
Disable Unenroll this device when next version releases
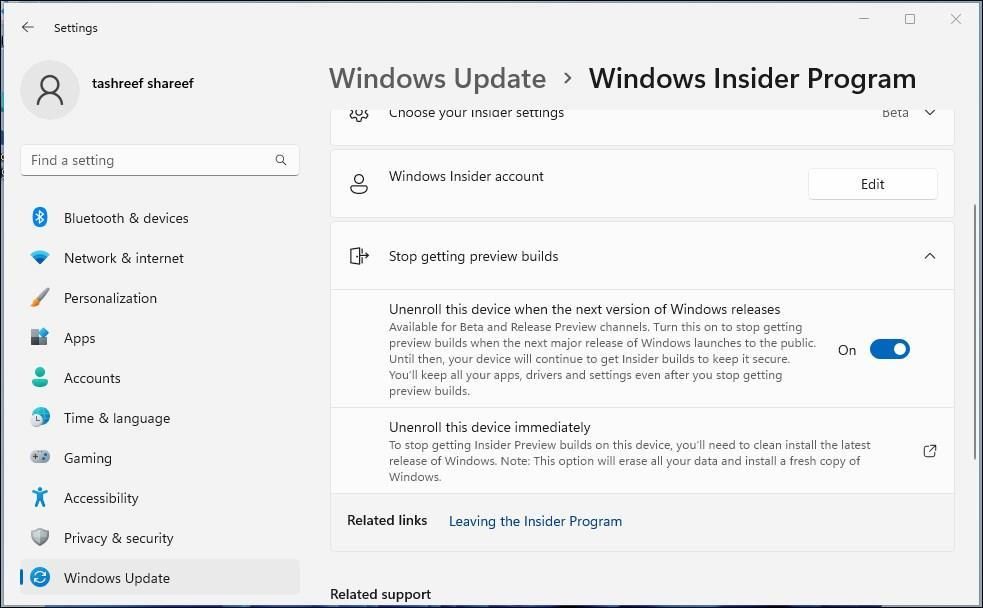pos(890,349)
